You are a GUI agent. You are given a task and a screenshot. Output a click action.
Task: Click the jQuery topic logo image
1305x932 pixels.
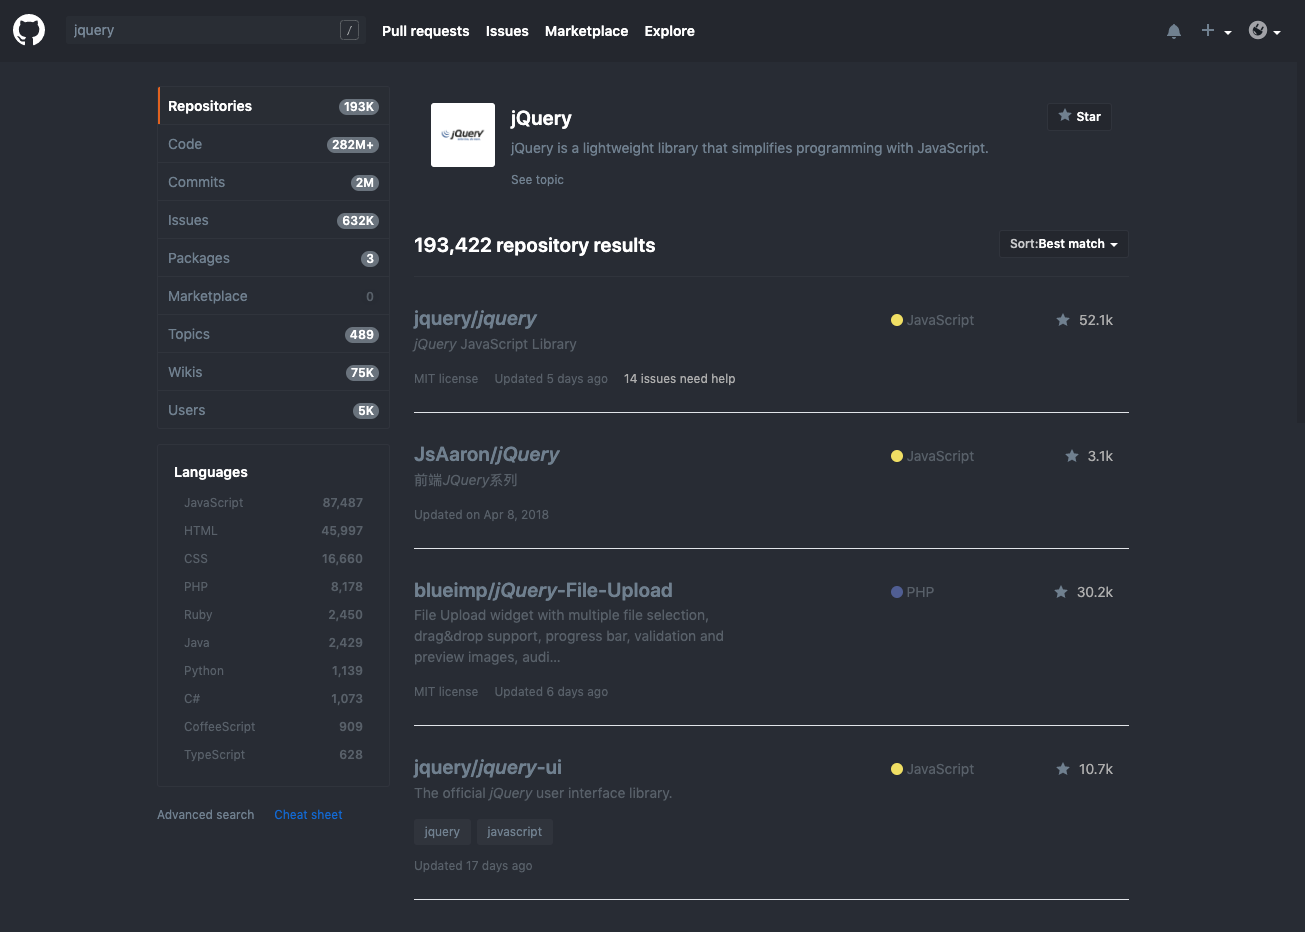pos(462,134)
